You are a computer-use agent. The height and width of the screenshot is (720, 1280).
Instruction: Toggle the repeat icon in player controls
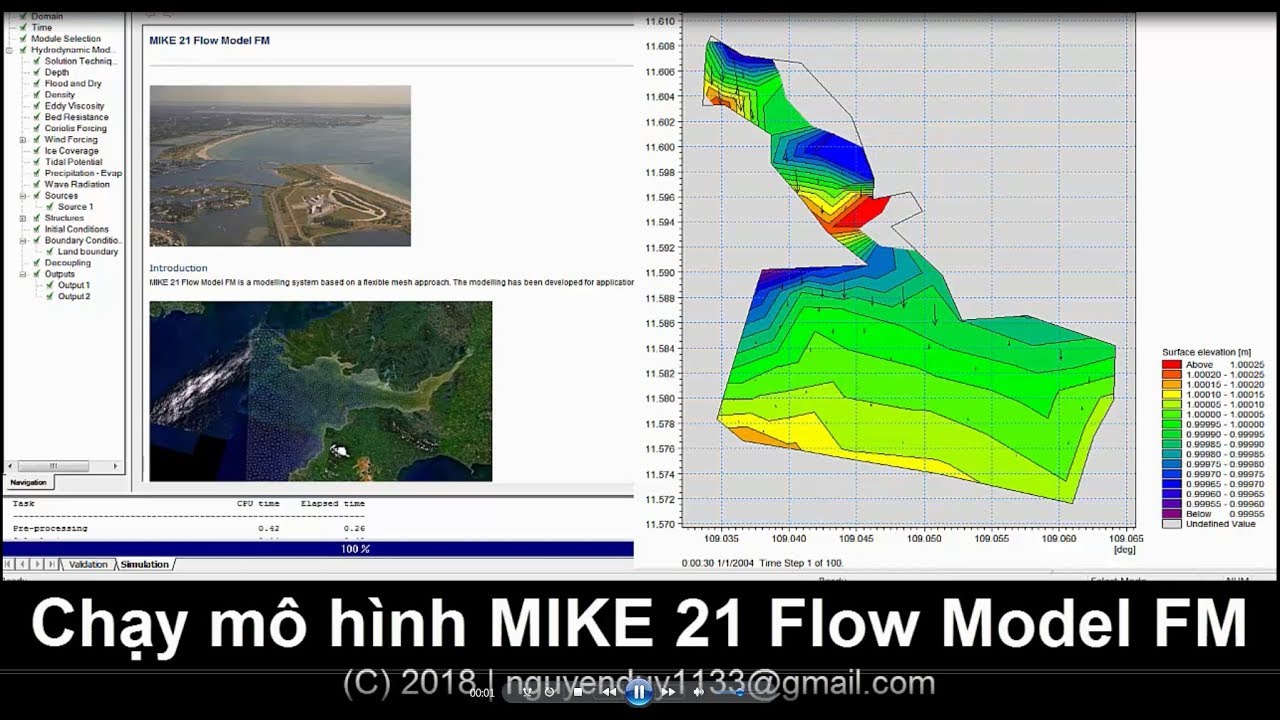point(549,692)
